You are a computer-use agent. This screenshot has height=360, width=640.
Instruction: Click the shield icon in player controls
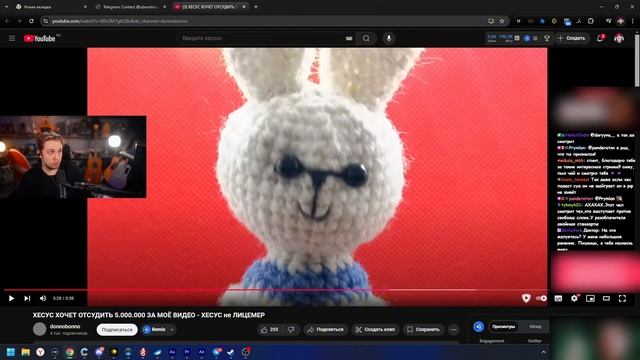526,298
